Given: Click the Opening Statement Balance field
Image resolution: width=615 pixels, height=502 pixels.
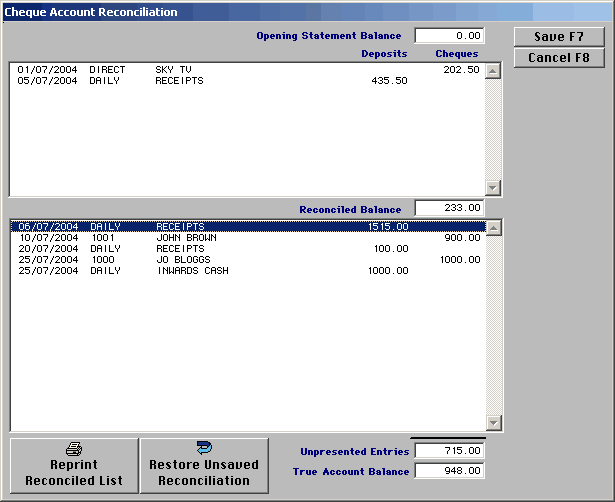Looking at the screenshot, I should pos(449,36).
